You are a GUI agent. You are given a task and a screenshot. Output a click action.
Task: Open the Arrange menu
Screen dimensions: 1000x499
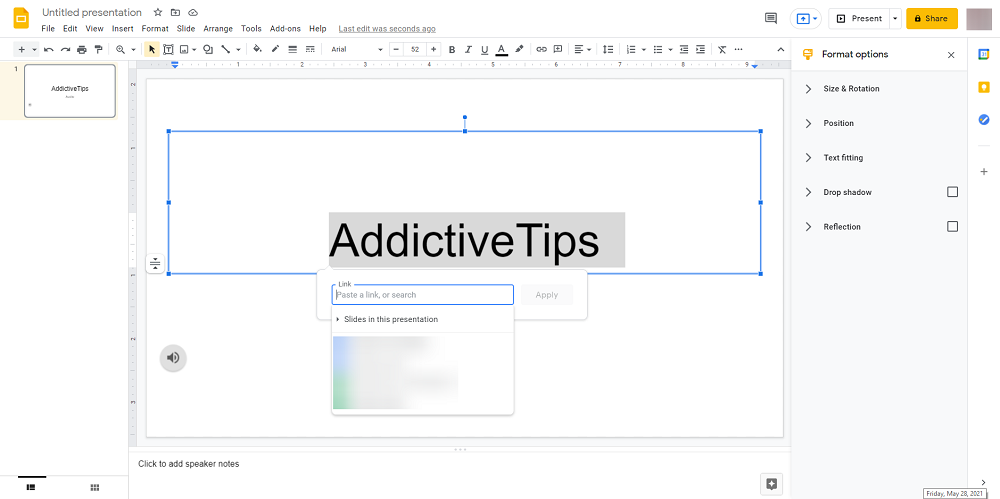(218, 29)
